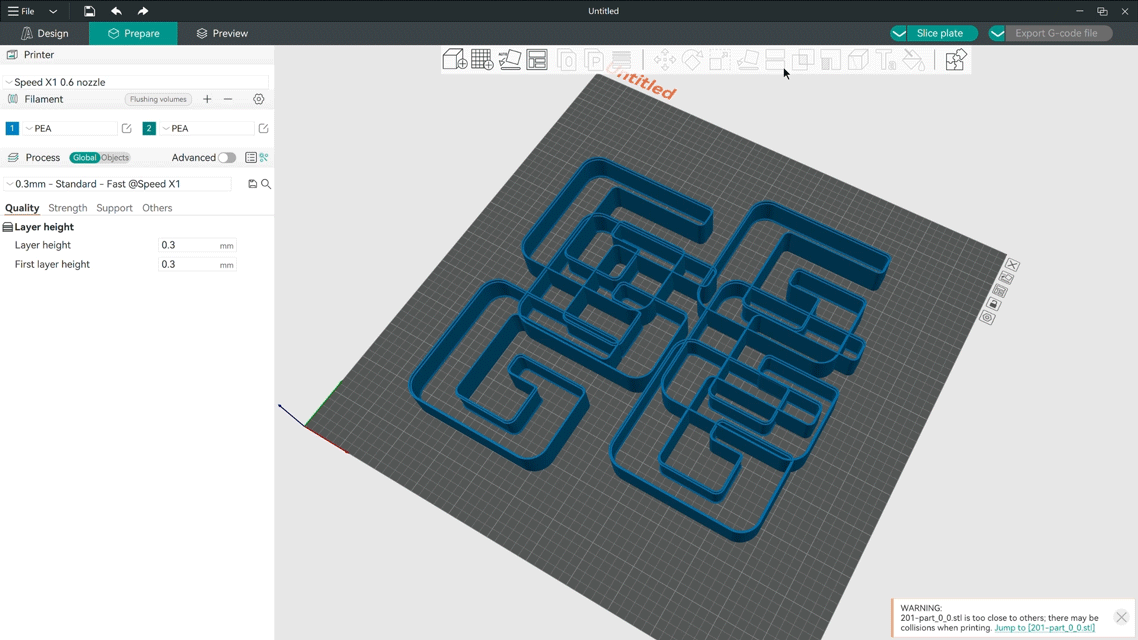Toggle the Advanced switch

(226, 157)
